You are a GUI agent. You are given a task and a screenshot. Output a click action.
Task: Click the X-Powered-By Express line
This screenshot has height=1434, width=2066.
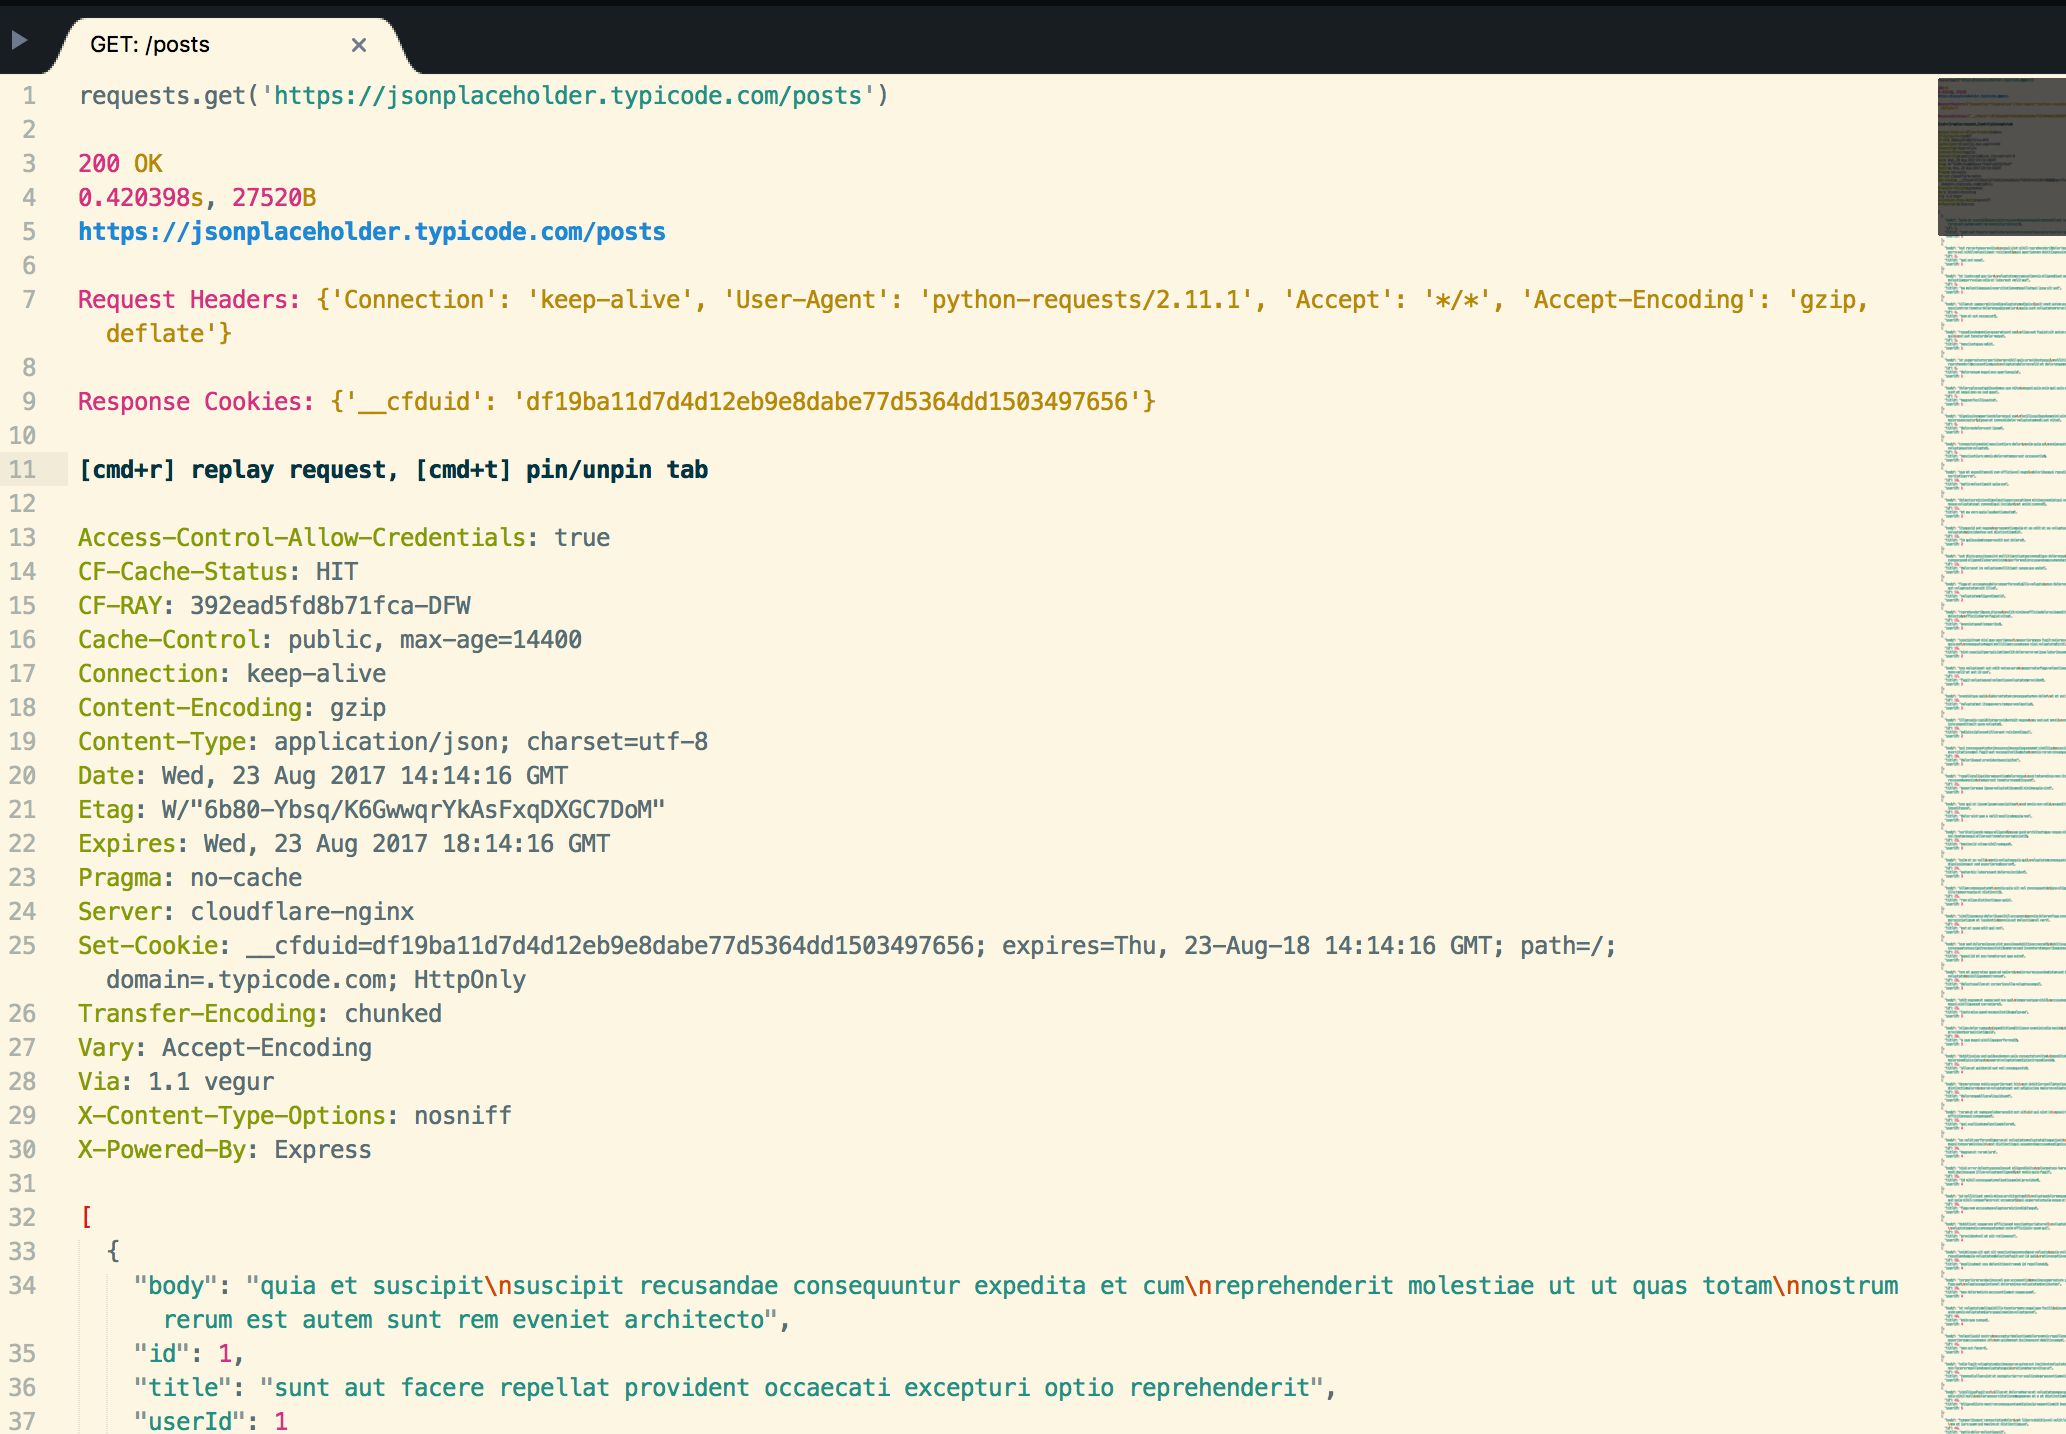coord(224,1149)
